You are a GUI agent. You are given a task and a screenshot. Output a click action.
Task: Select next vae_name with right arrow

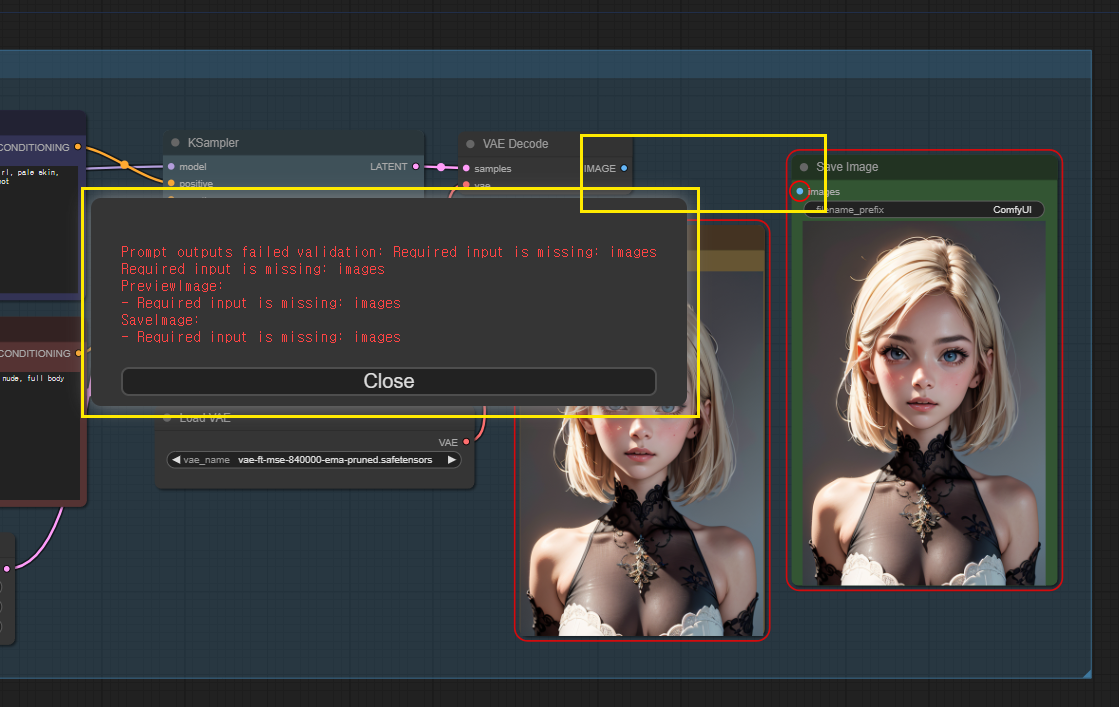[x=452, y=459]
